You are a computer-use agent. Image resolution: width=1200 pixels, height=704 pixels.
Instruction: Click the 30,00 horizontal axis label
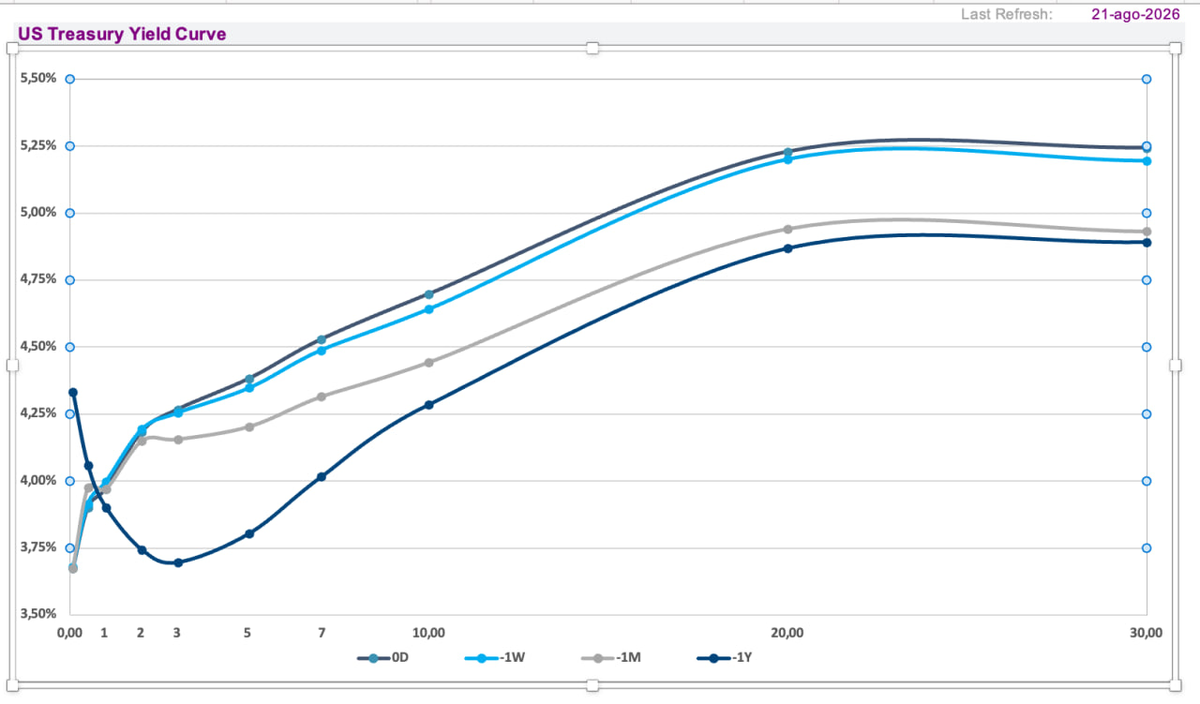pos(1146,633)
